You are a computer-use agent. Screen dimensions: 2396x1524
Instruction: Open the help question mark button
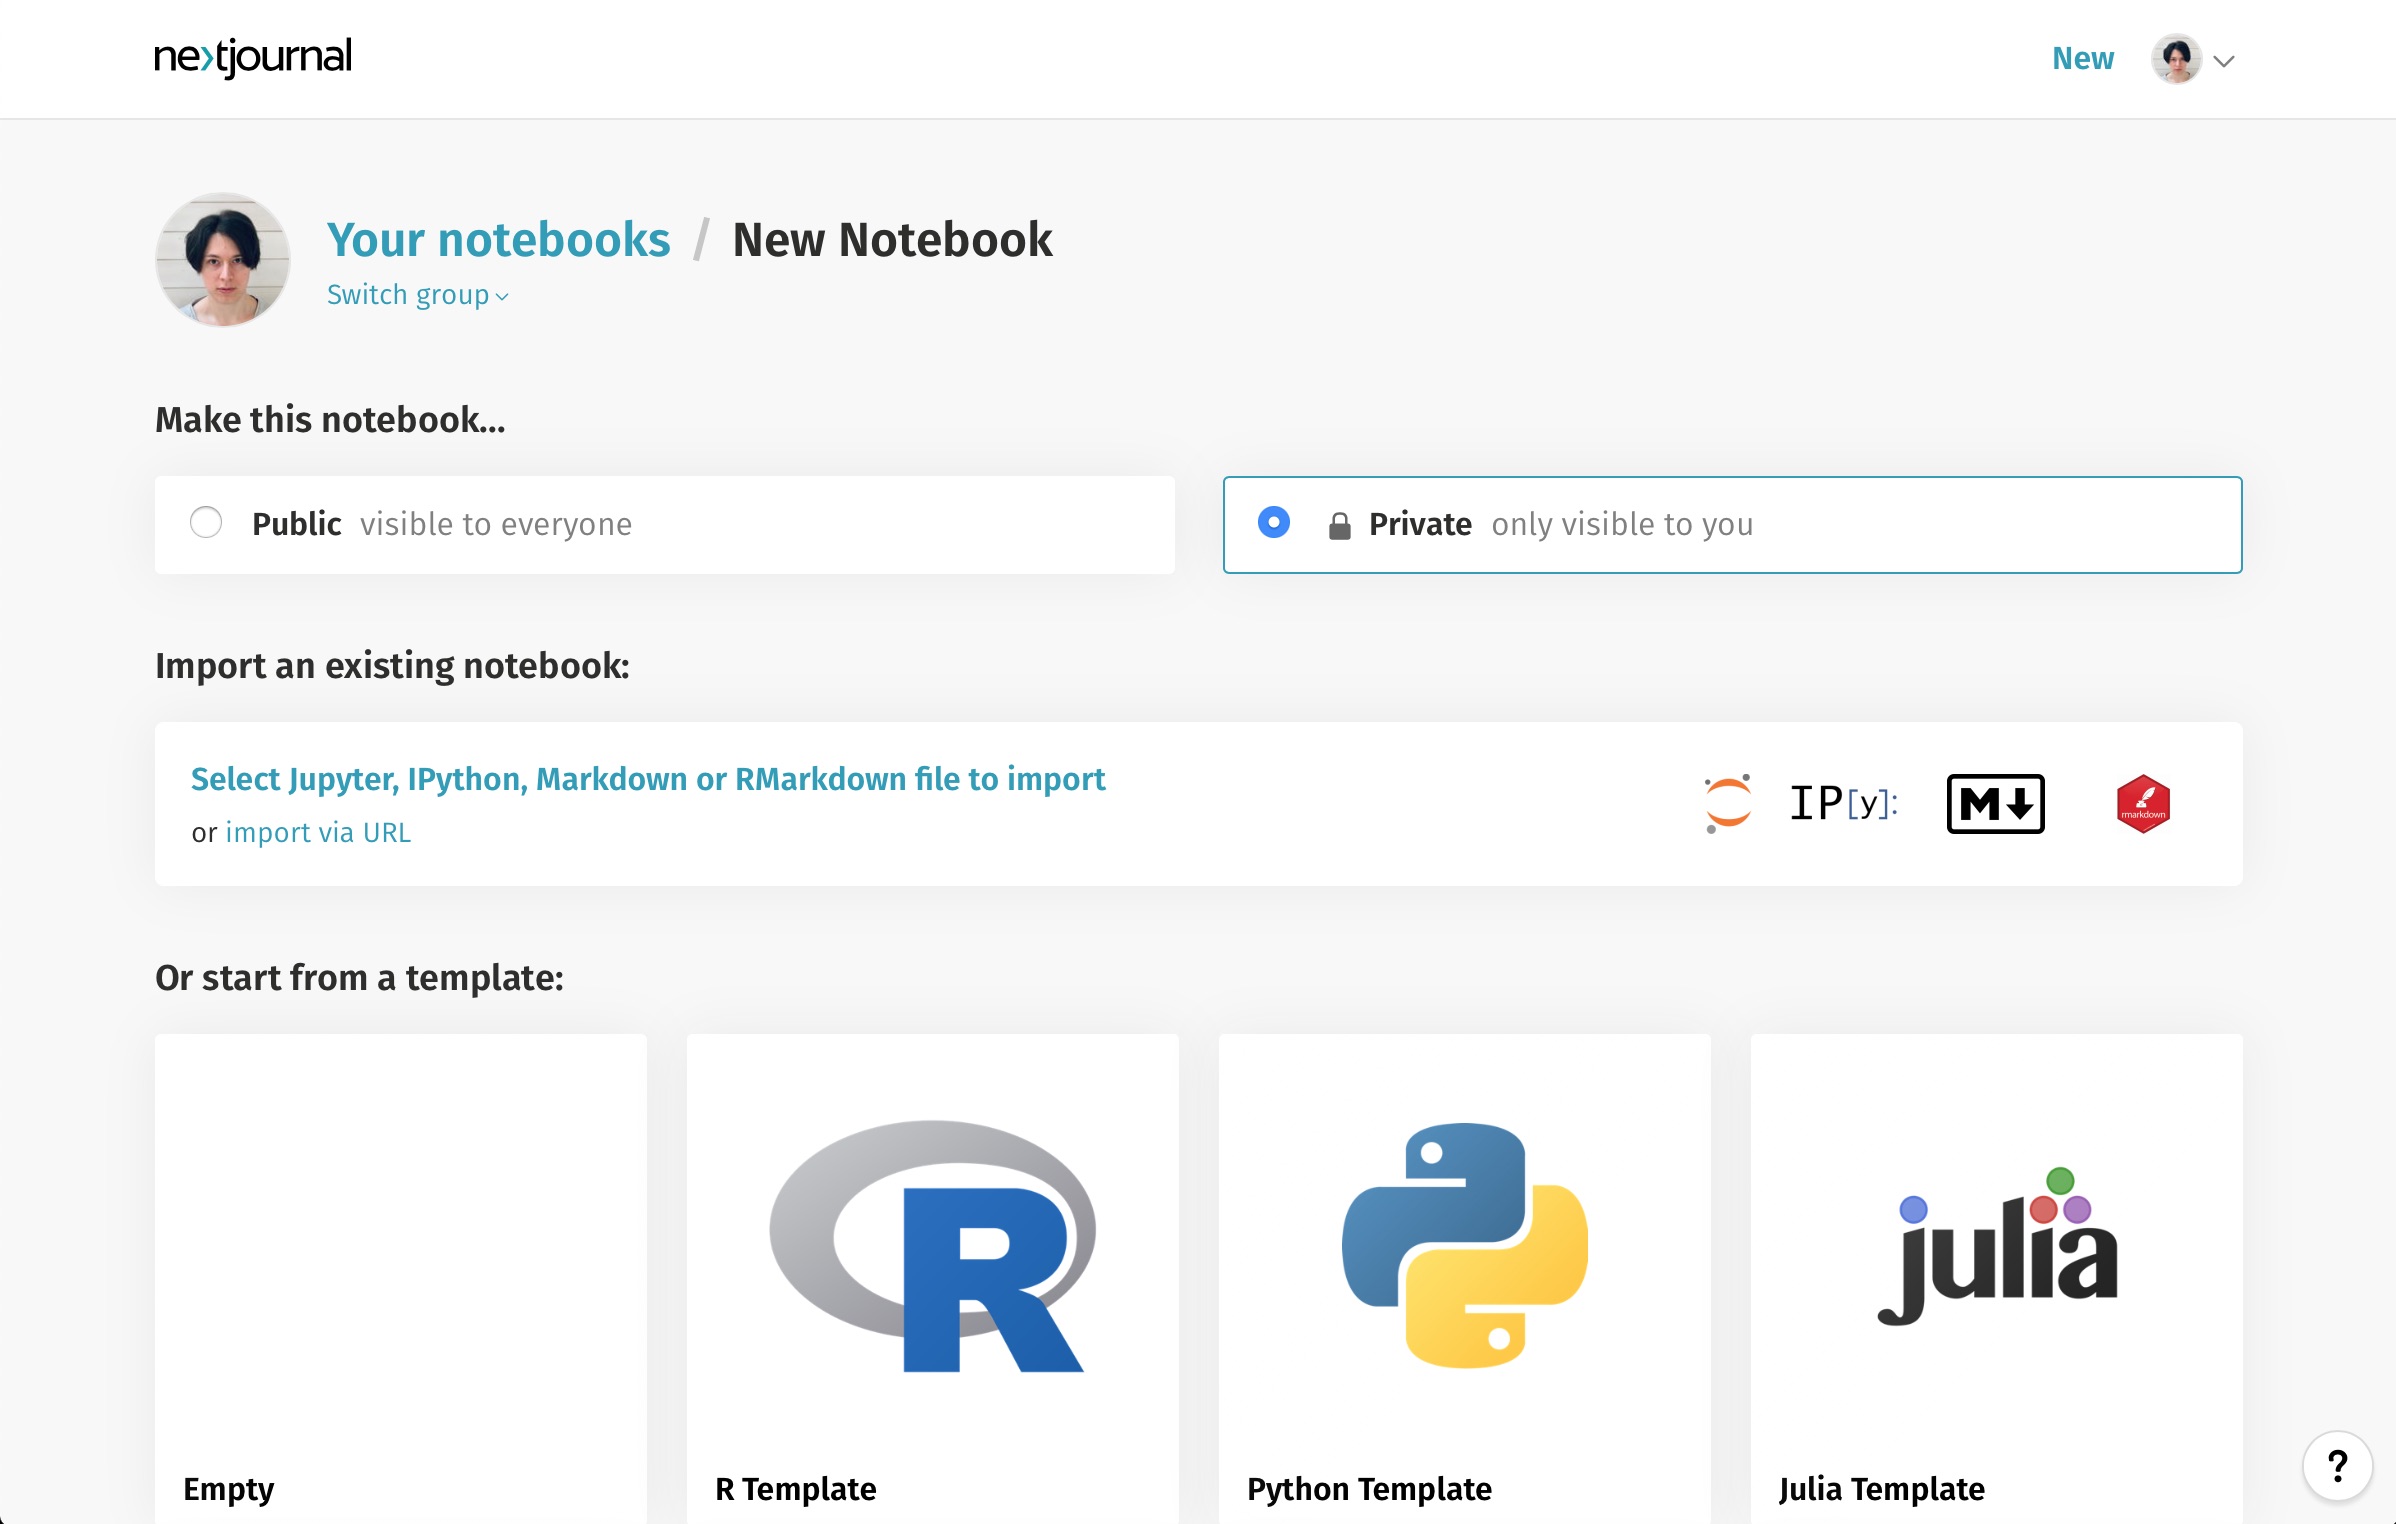[2337, 1466]
